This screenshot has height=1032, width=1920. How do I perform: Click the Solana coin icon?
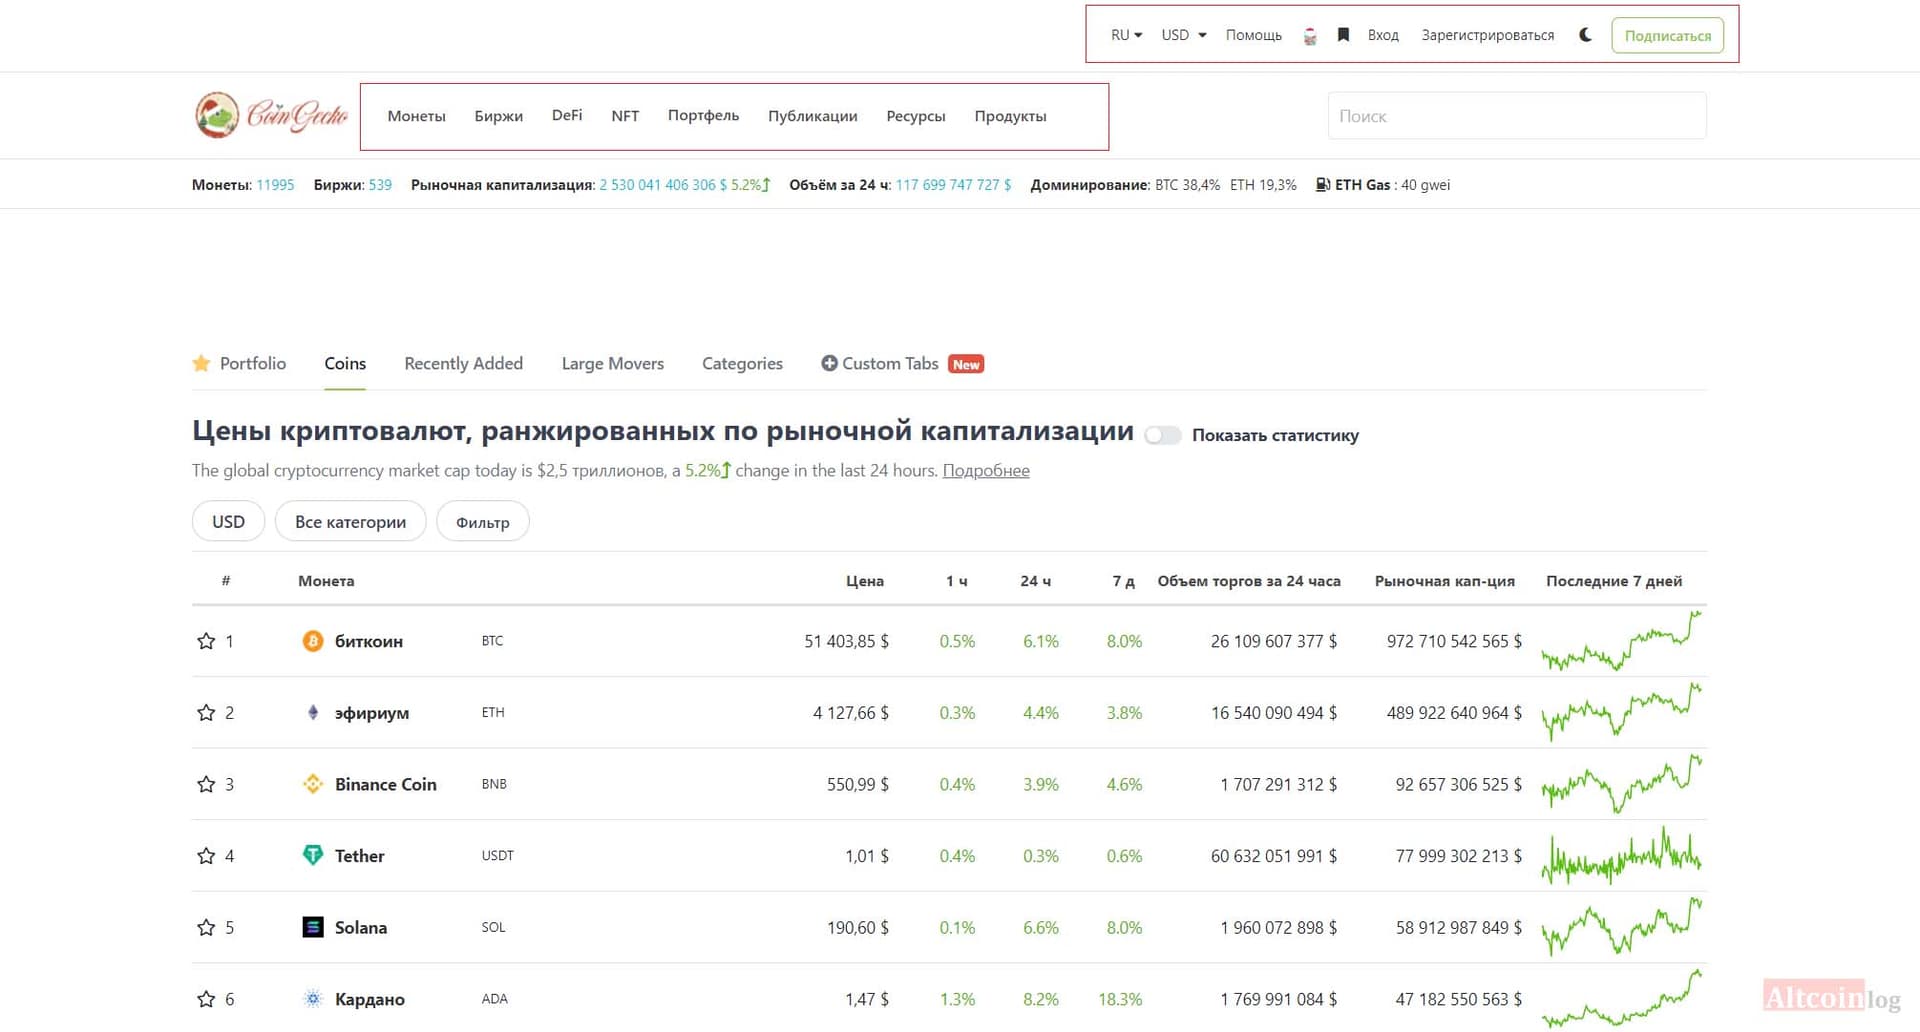coord(313,927)
